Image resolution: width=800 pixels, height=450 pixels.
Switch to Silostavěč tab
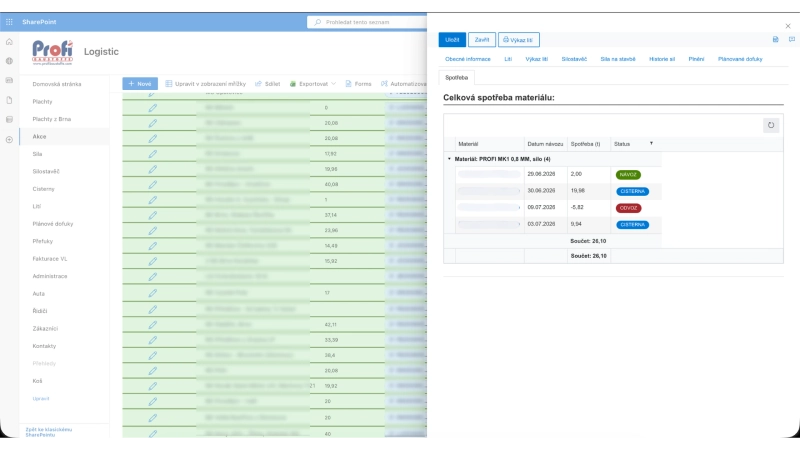point(574,59)
